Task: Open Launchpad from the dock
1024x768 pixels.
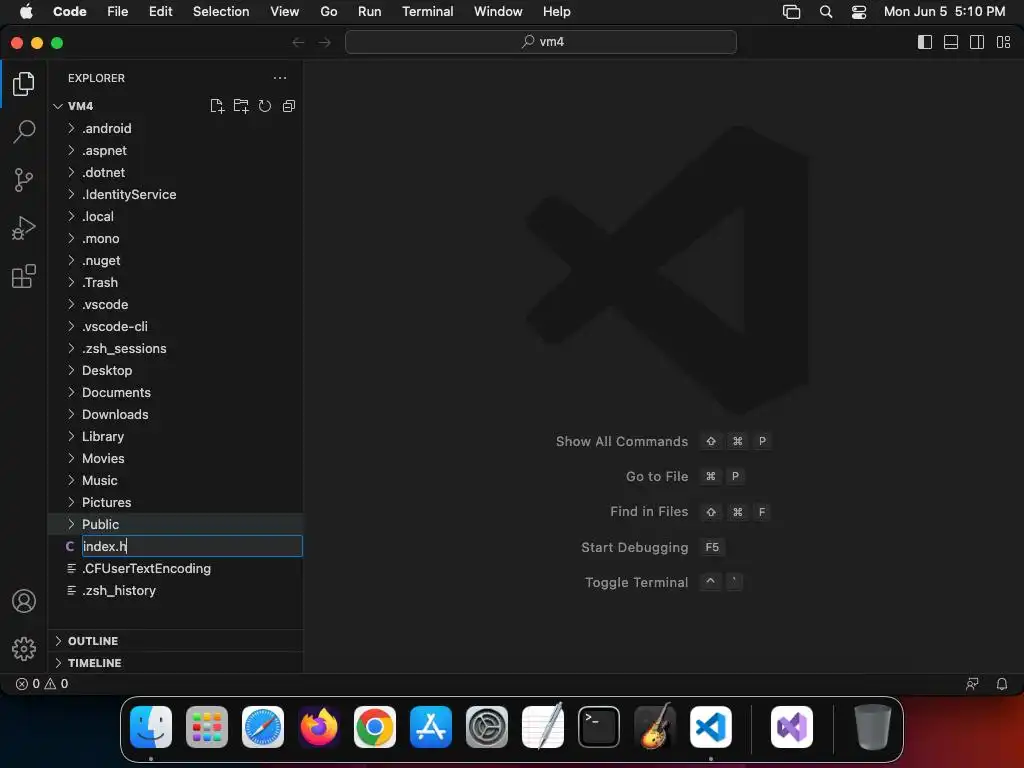Action: click(x=207, y=727)
